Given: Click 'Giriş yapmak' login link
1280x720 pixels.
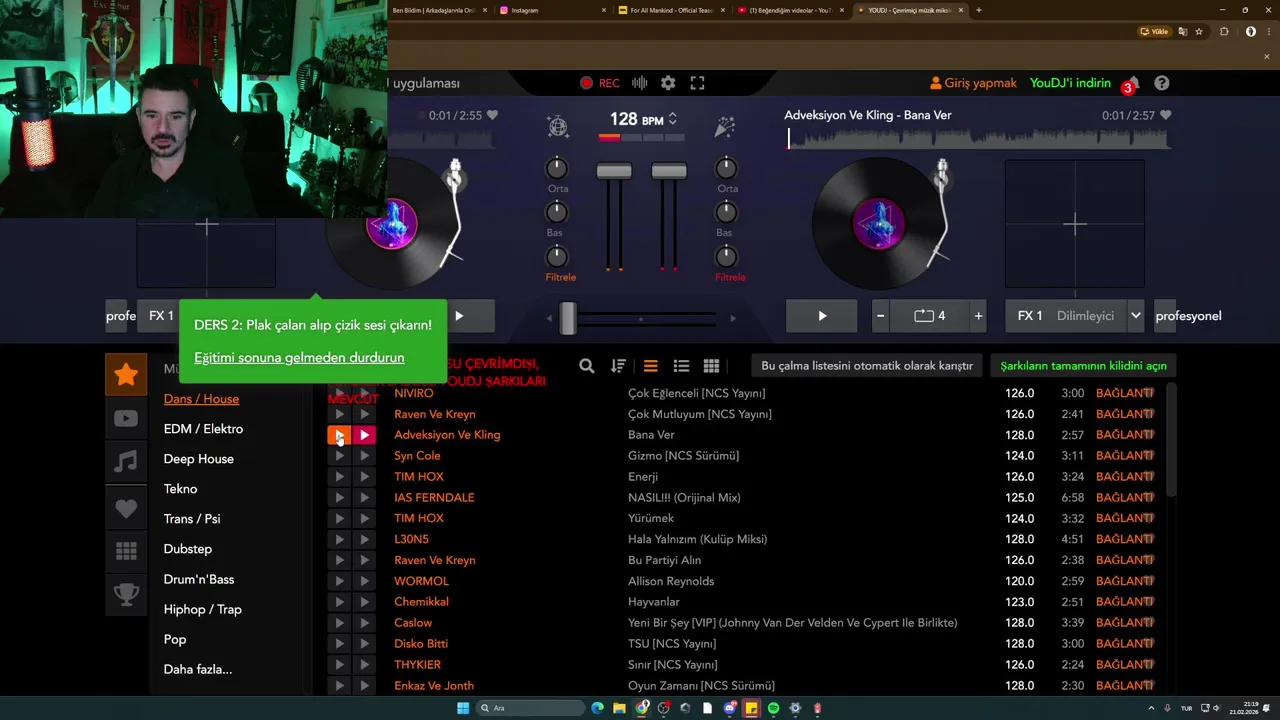Looking at the screenshot, I should (x=973, y=83).
